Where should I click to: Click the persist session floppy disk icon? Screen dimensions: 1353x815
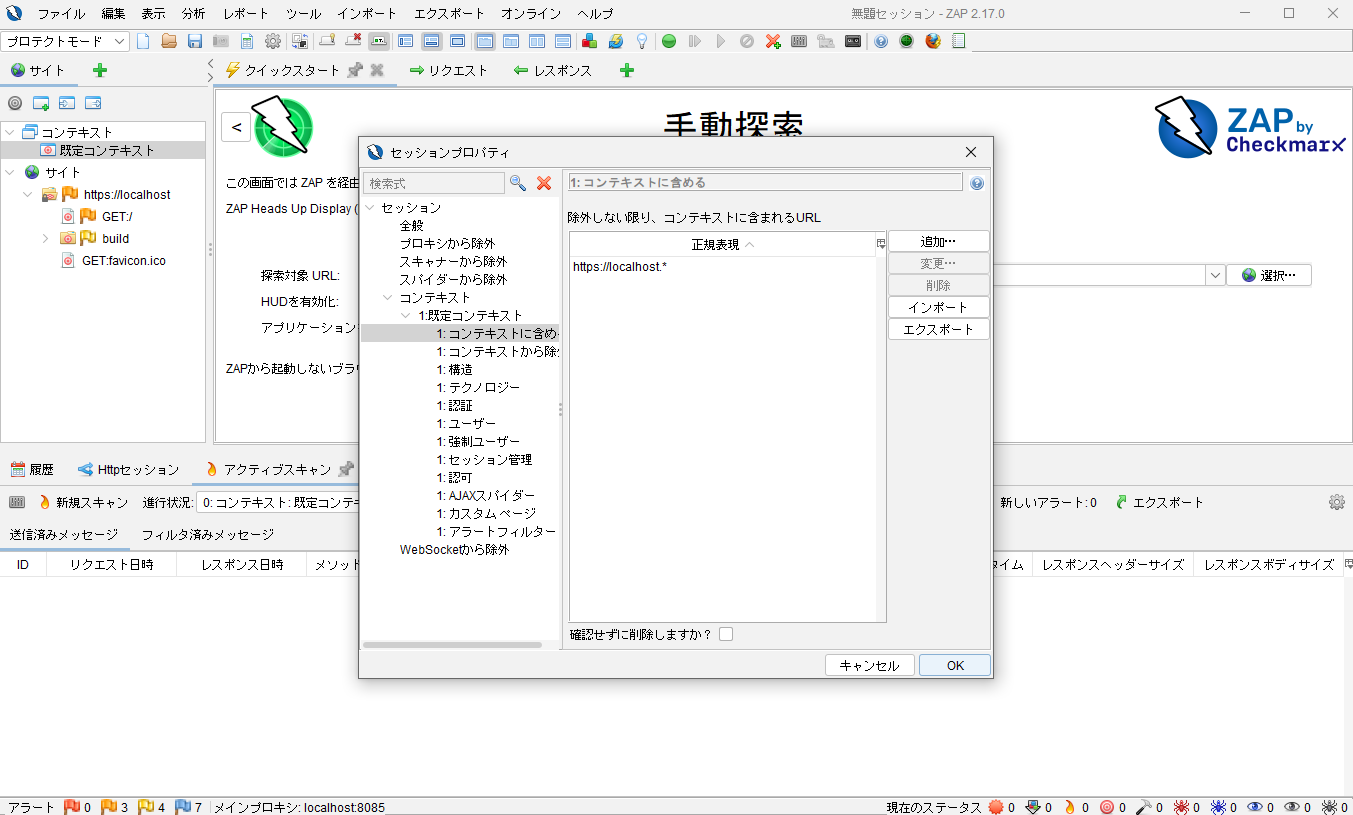pos(195,41)
